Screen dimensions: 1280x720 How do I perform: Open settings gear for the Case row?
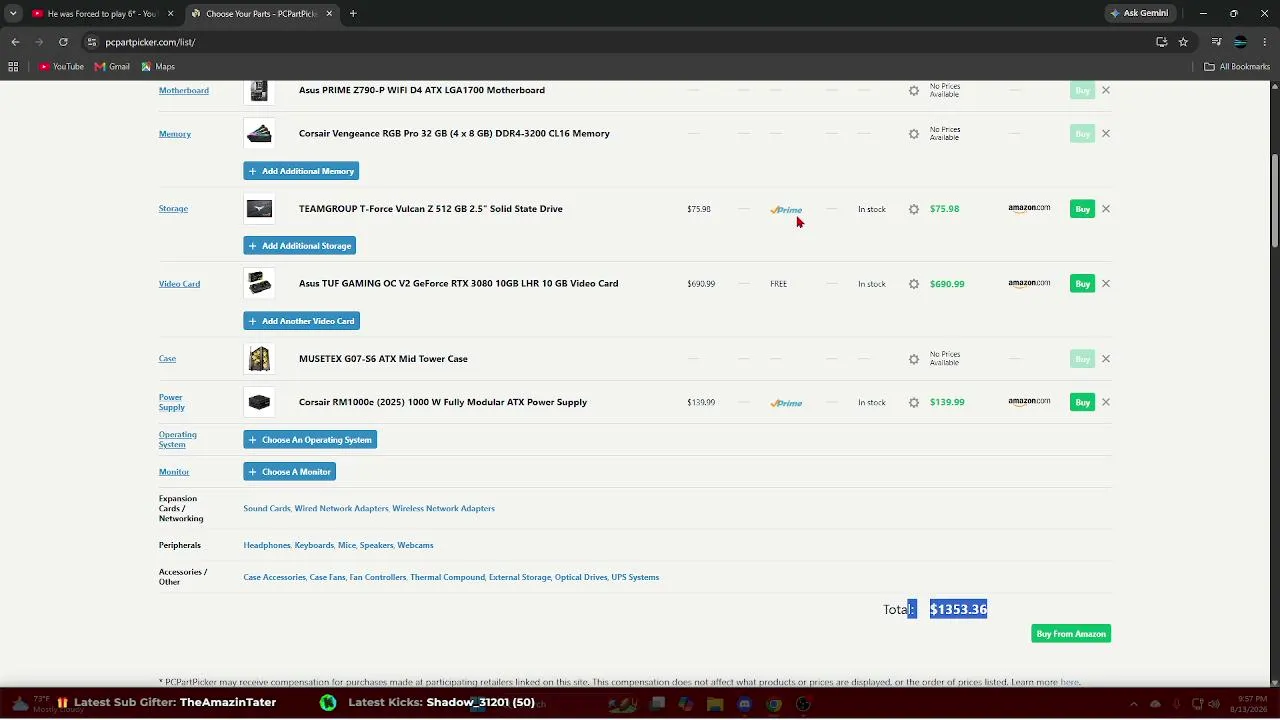[914, 359]
